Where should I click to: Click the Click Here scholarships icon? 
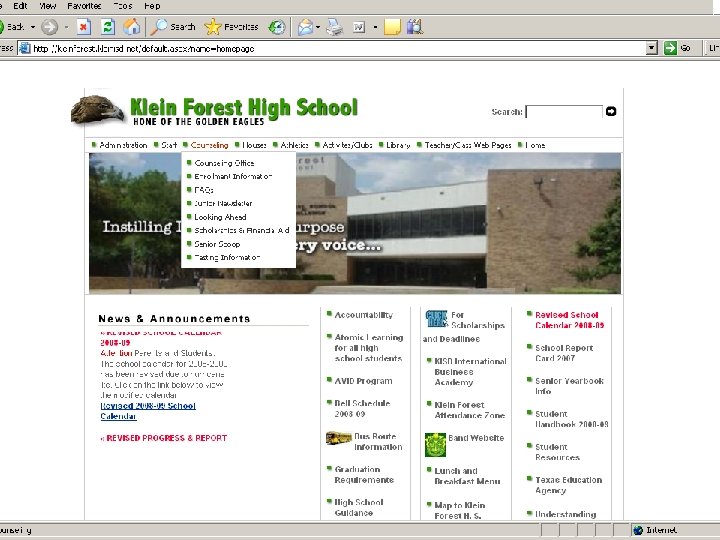436,319
